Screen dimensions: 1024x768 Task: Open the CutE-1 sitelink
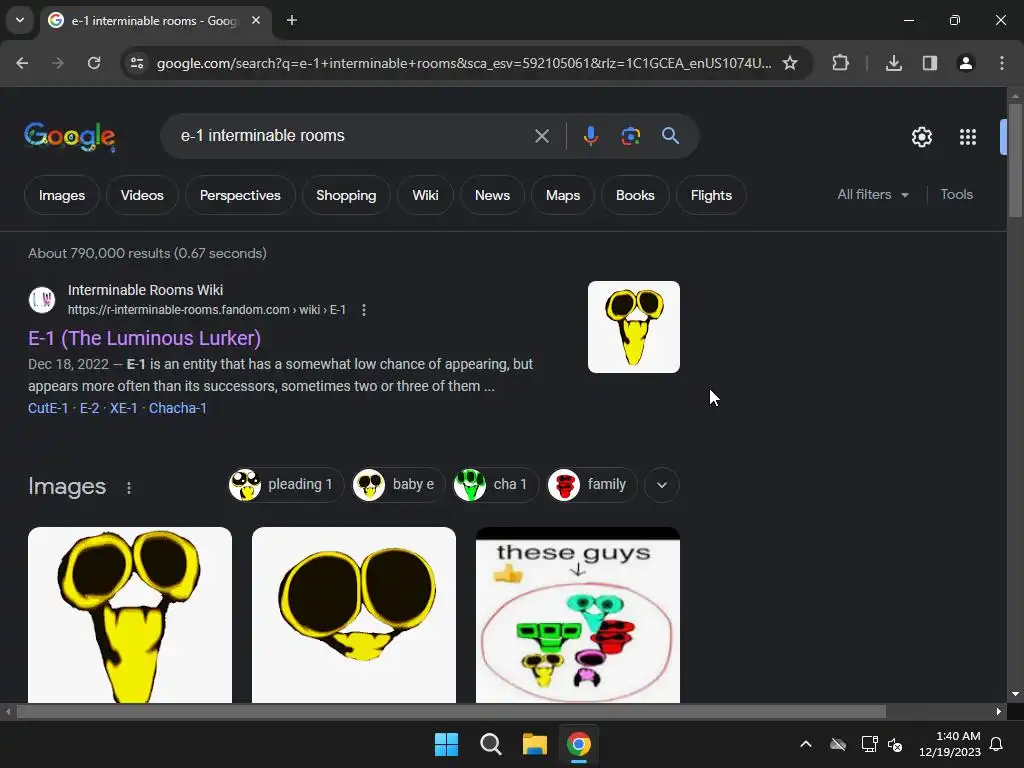tap(48, 408)
